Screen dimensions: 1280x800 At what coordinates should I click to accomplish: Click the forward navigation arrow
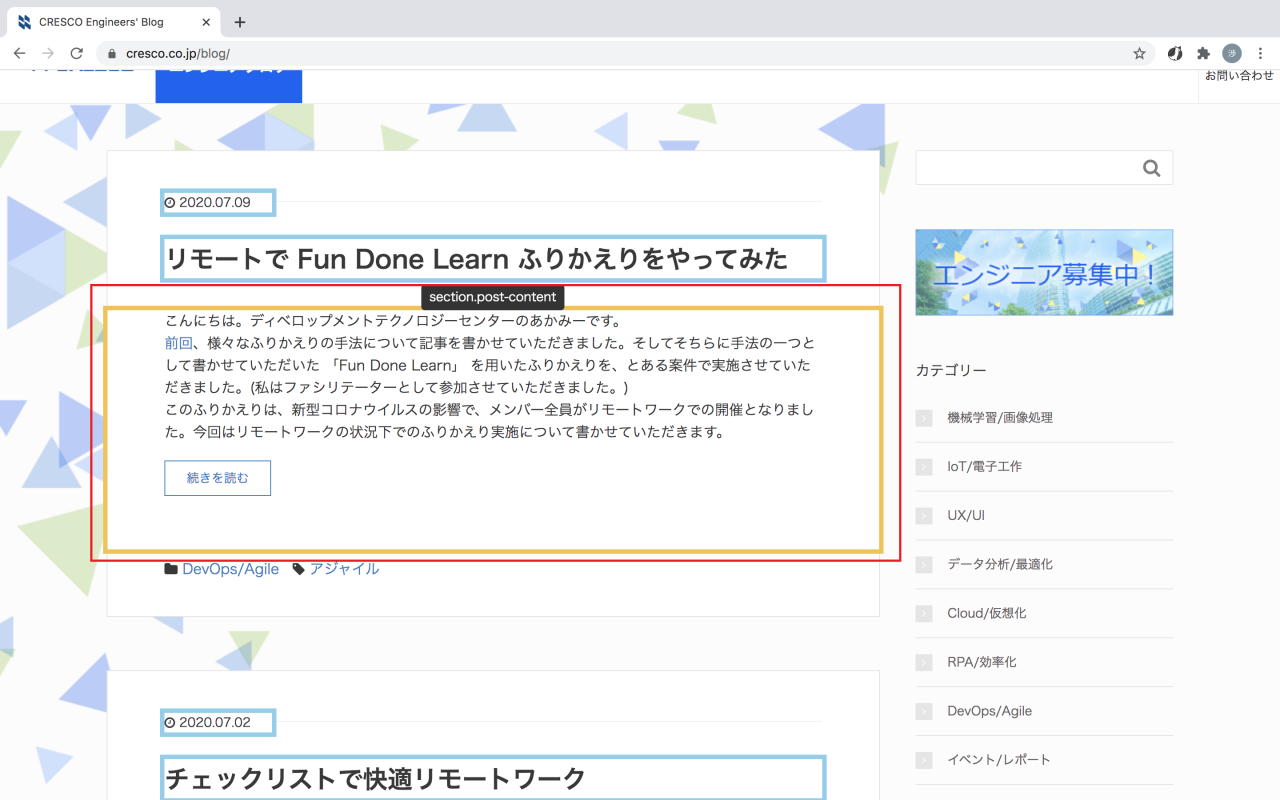tap(47, 54)
